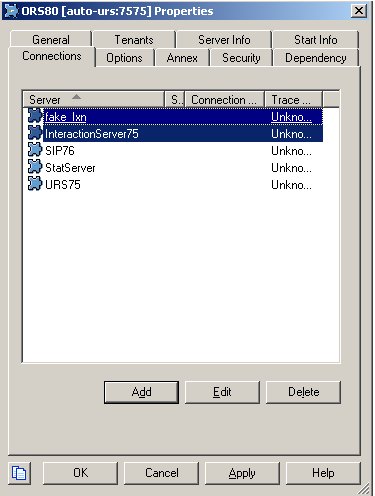The height and width of the screenshot is (496, 375).
Task: Click the SIP76 application icon
Action: coord(35,150)
